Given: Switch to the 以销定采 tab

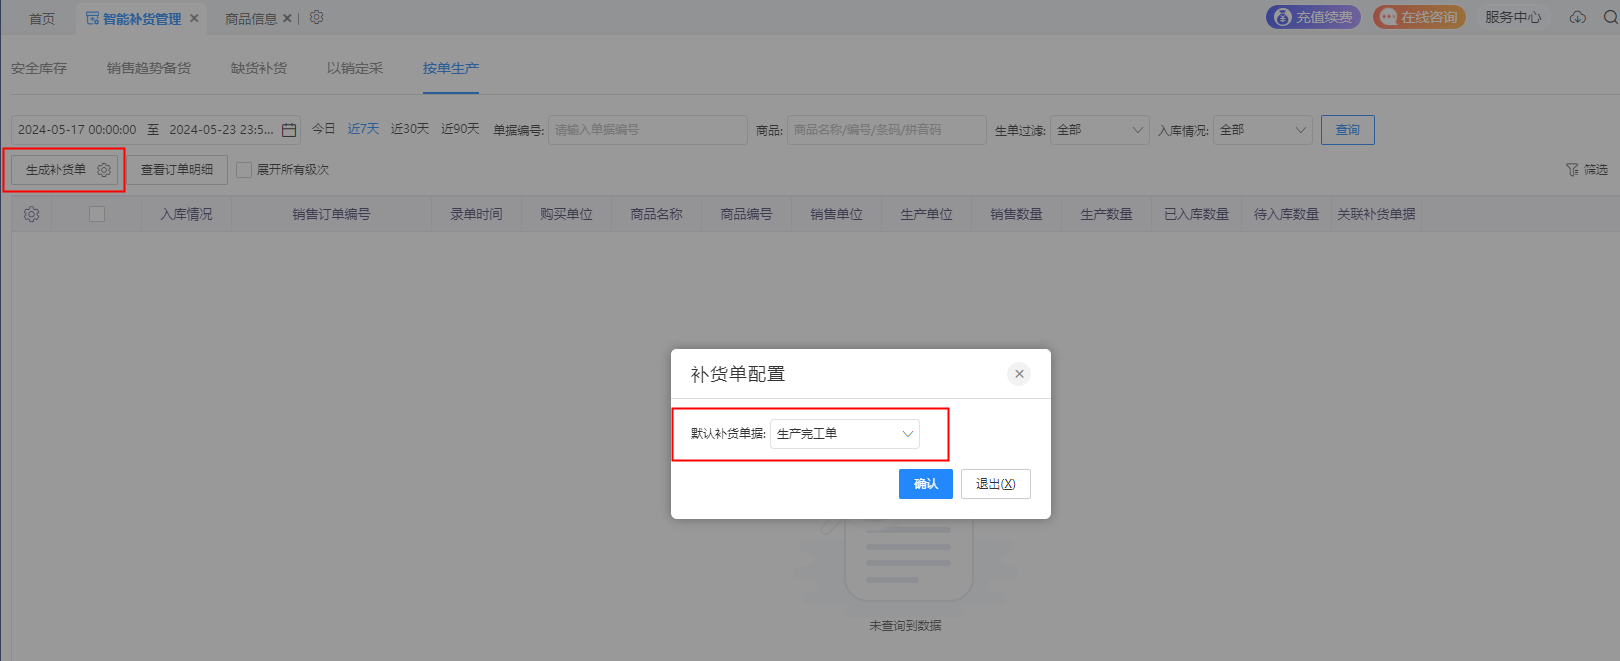Looking at the screenshot, I should (355, 68).
